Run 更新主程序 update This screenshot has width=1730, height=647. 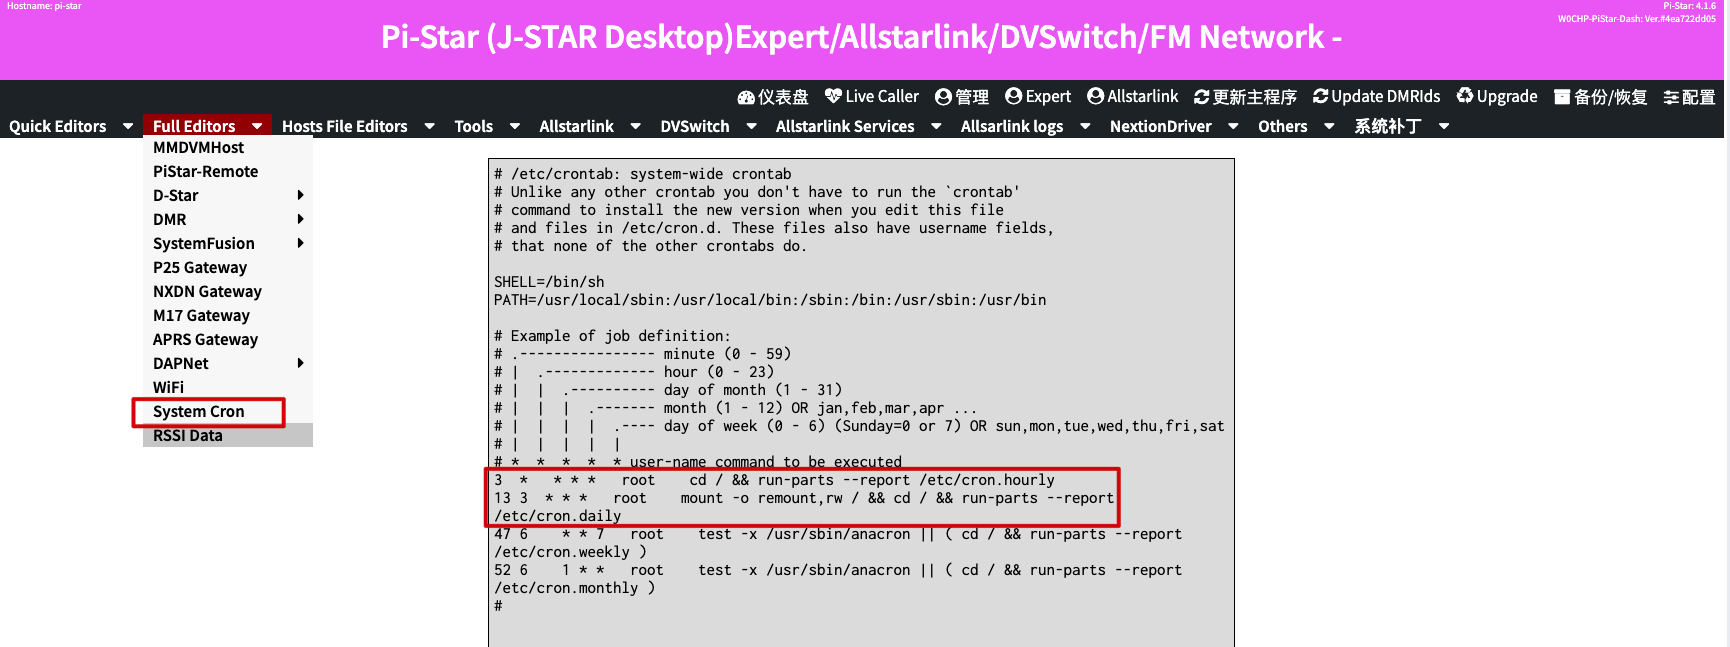pos(1245,97)
